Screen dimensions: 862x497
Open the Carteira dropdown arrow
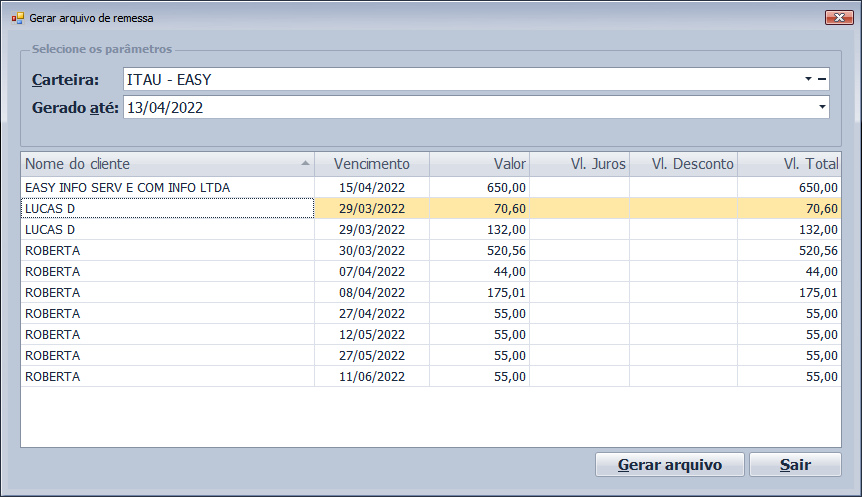[x=807, y=79]
